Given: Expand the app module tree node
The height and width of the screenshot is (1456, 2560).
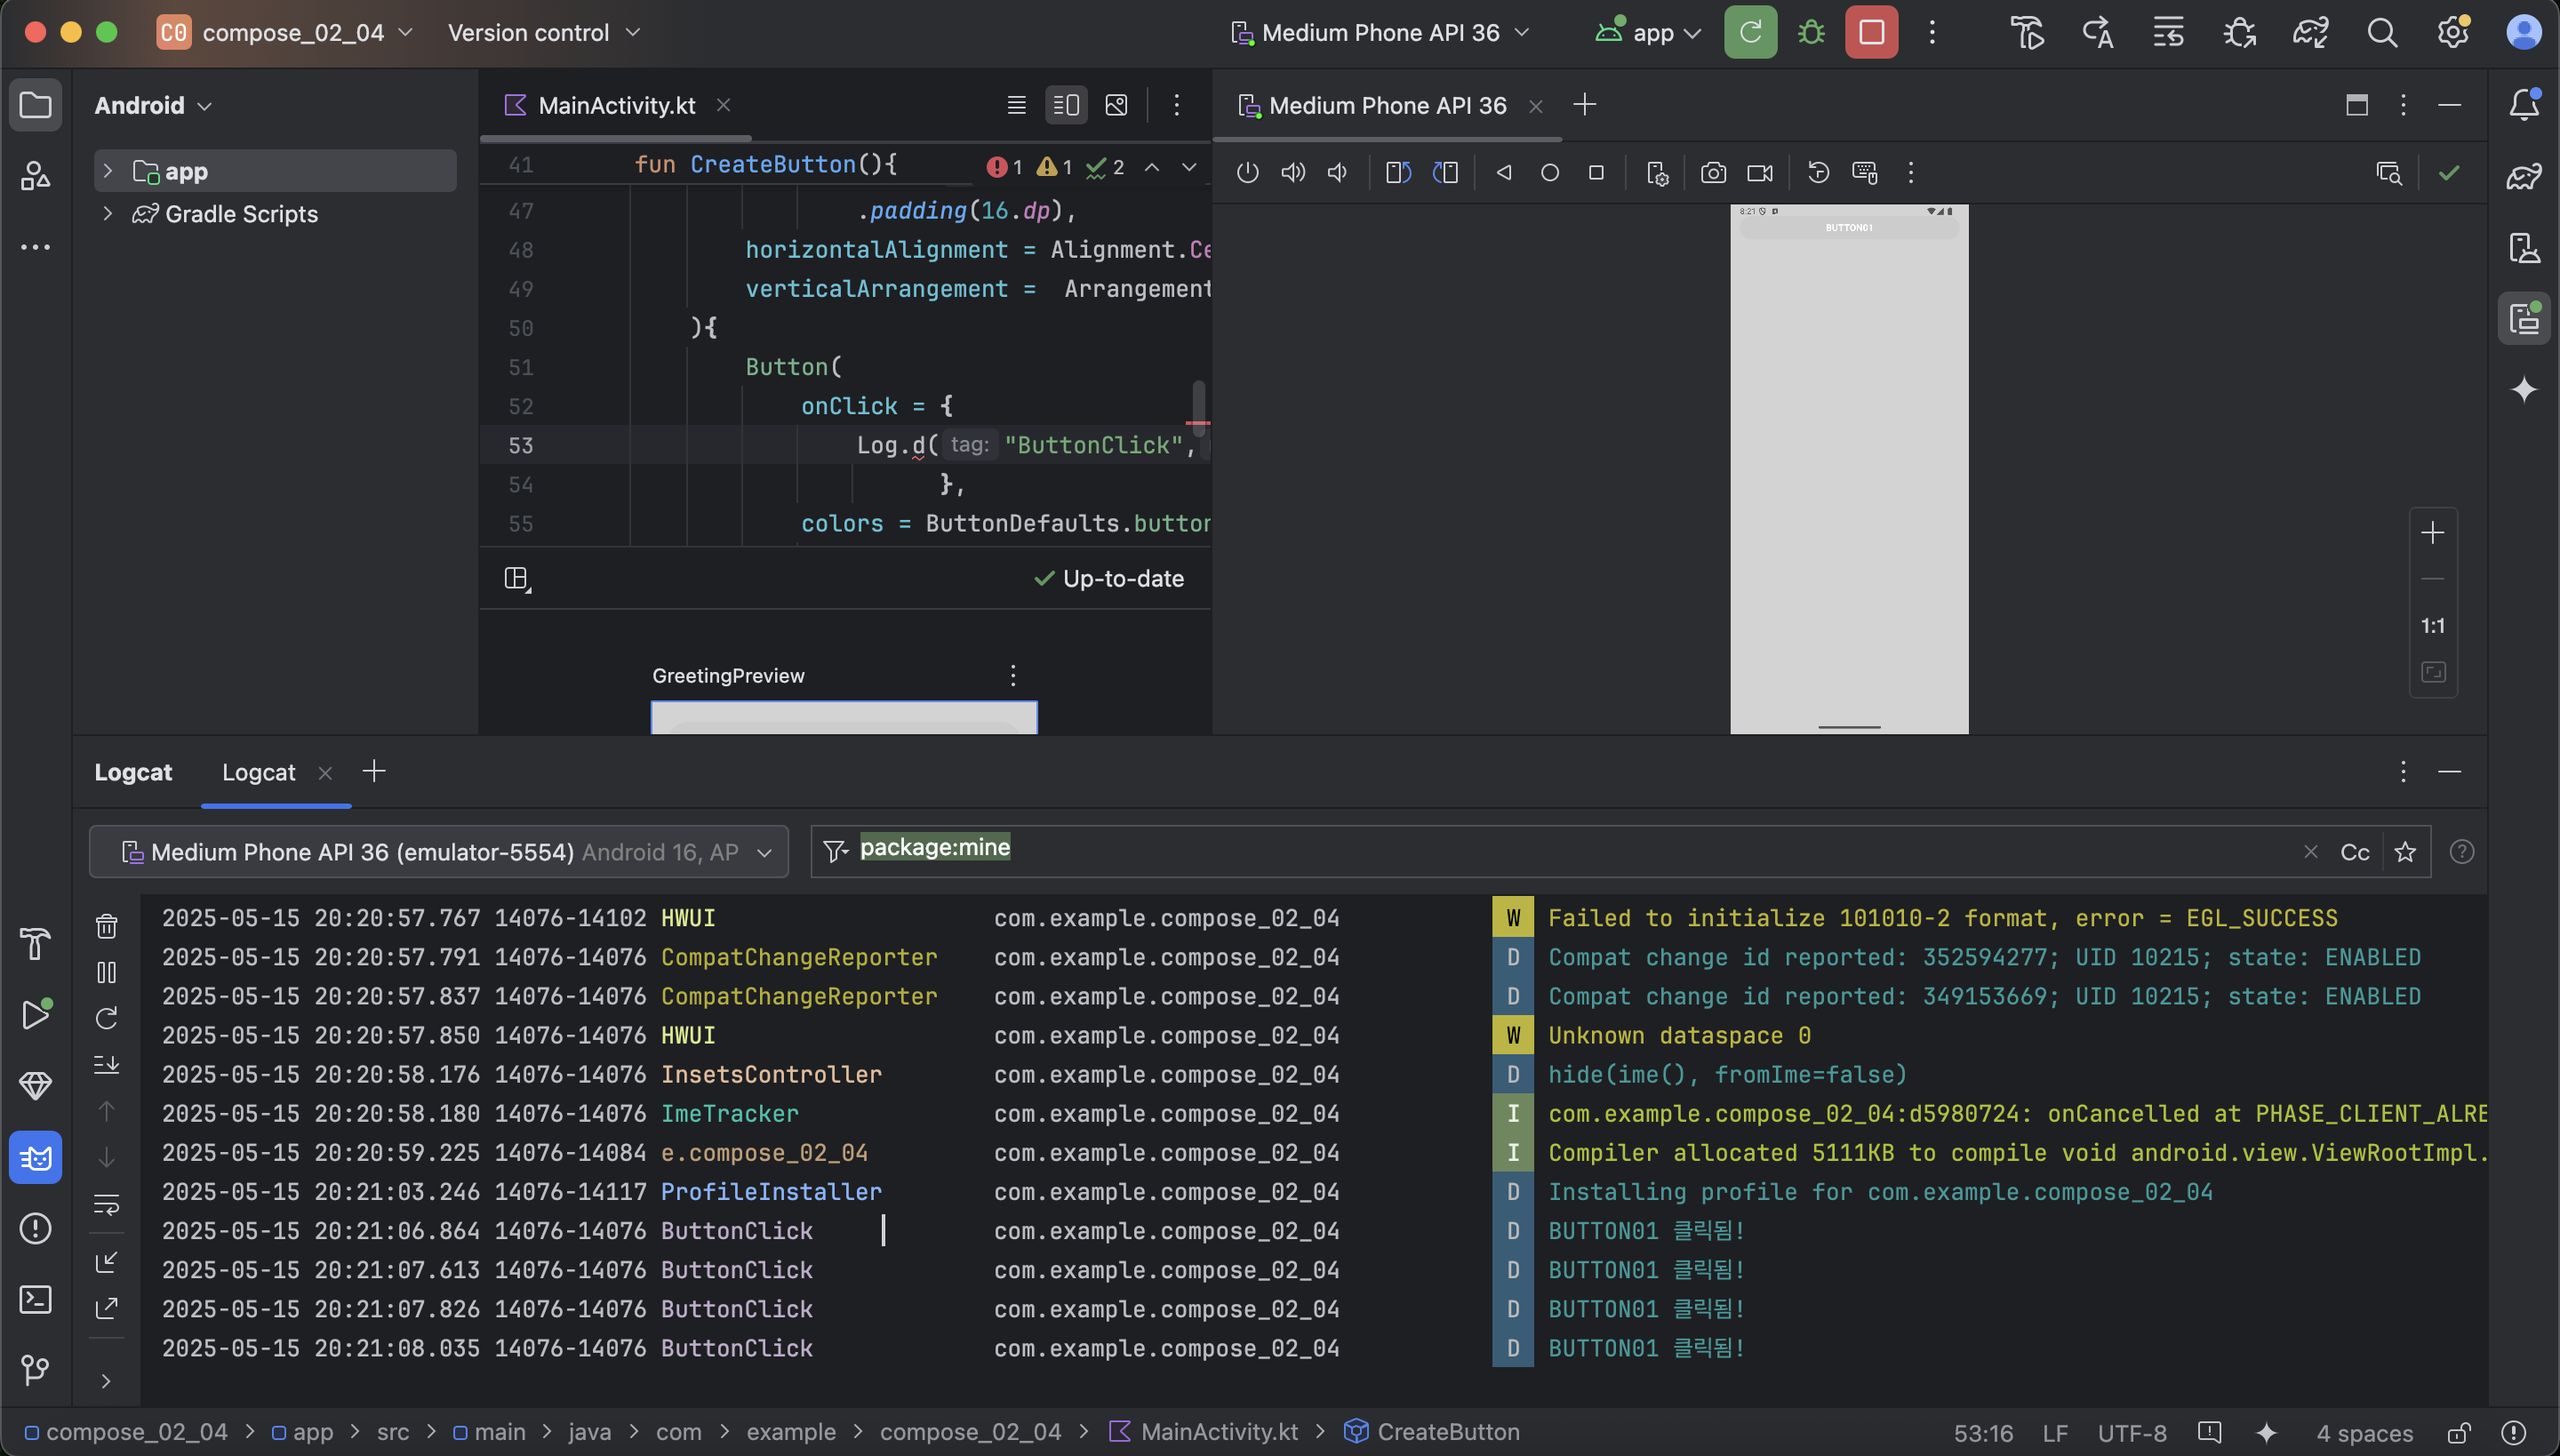Looking at the screenshot, I should pos(108,171).
